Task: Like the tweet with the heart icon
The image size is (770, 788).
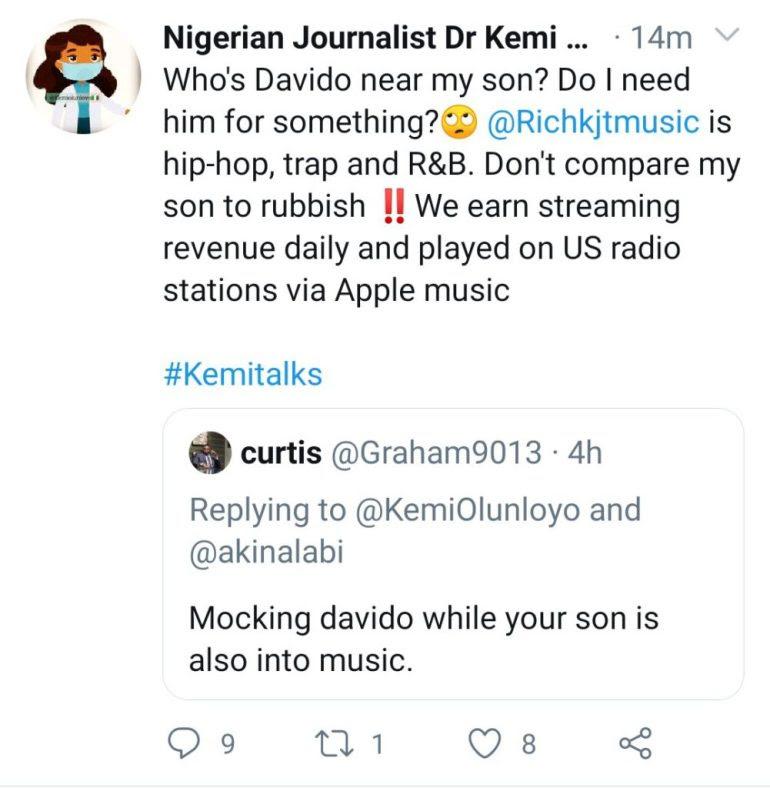Action: [486, 744]
